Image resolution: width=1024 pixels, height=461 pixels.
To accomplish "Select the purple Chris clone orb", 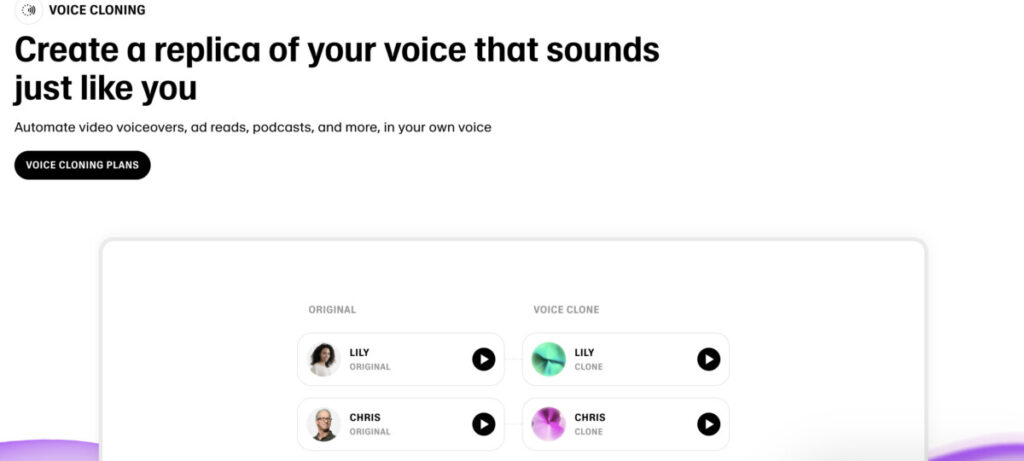I will pyautogui.click(x=549, y=424).
